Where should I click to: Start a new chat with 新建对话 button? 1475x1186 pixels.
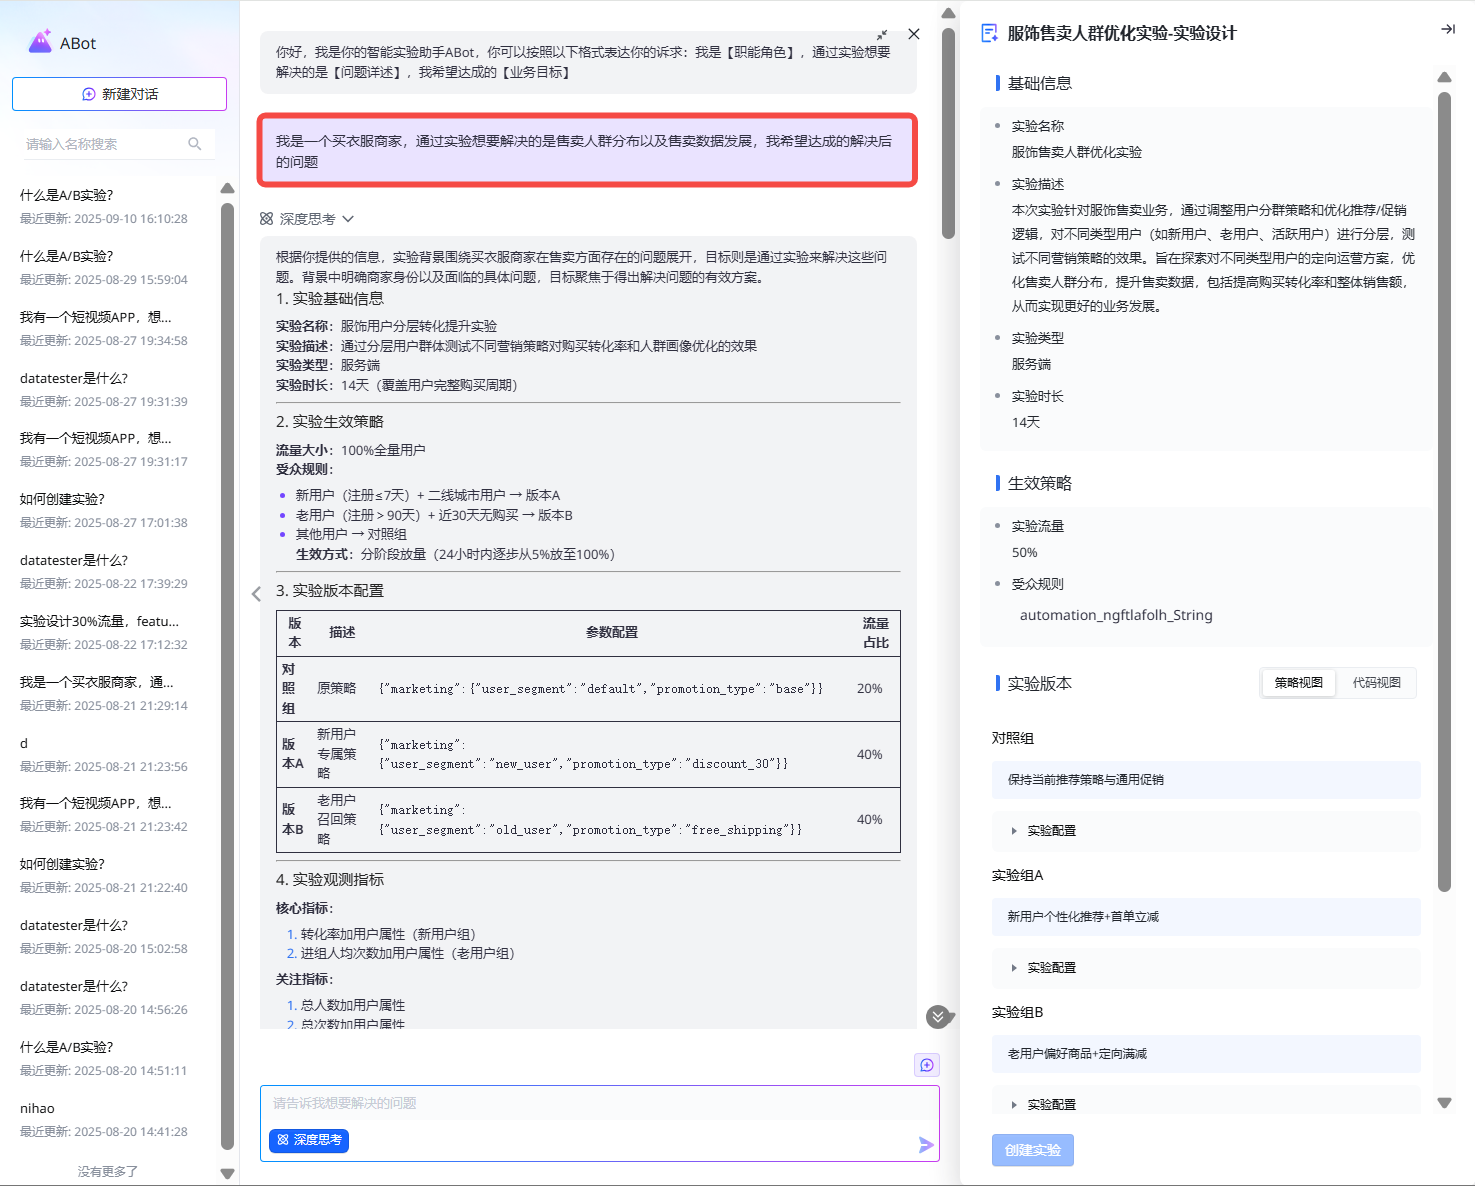pyautogui.click(x=119, y=94)
